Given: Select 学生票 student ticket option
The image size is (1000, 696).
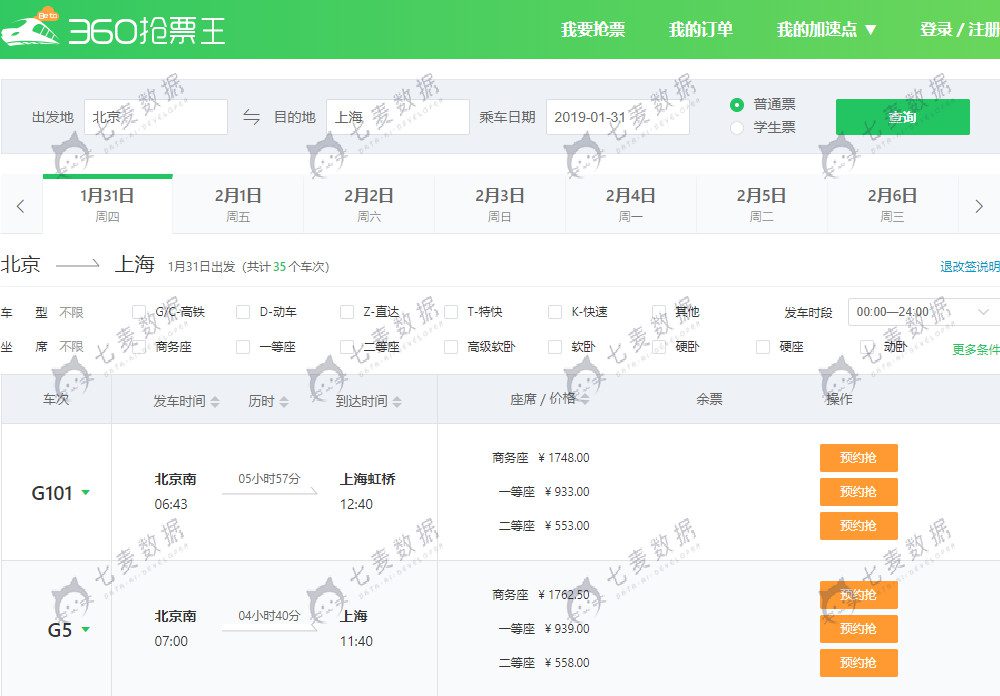Looking at the screenshot, I should [x=738, y=128].
